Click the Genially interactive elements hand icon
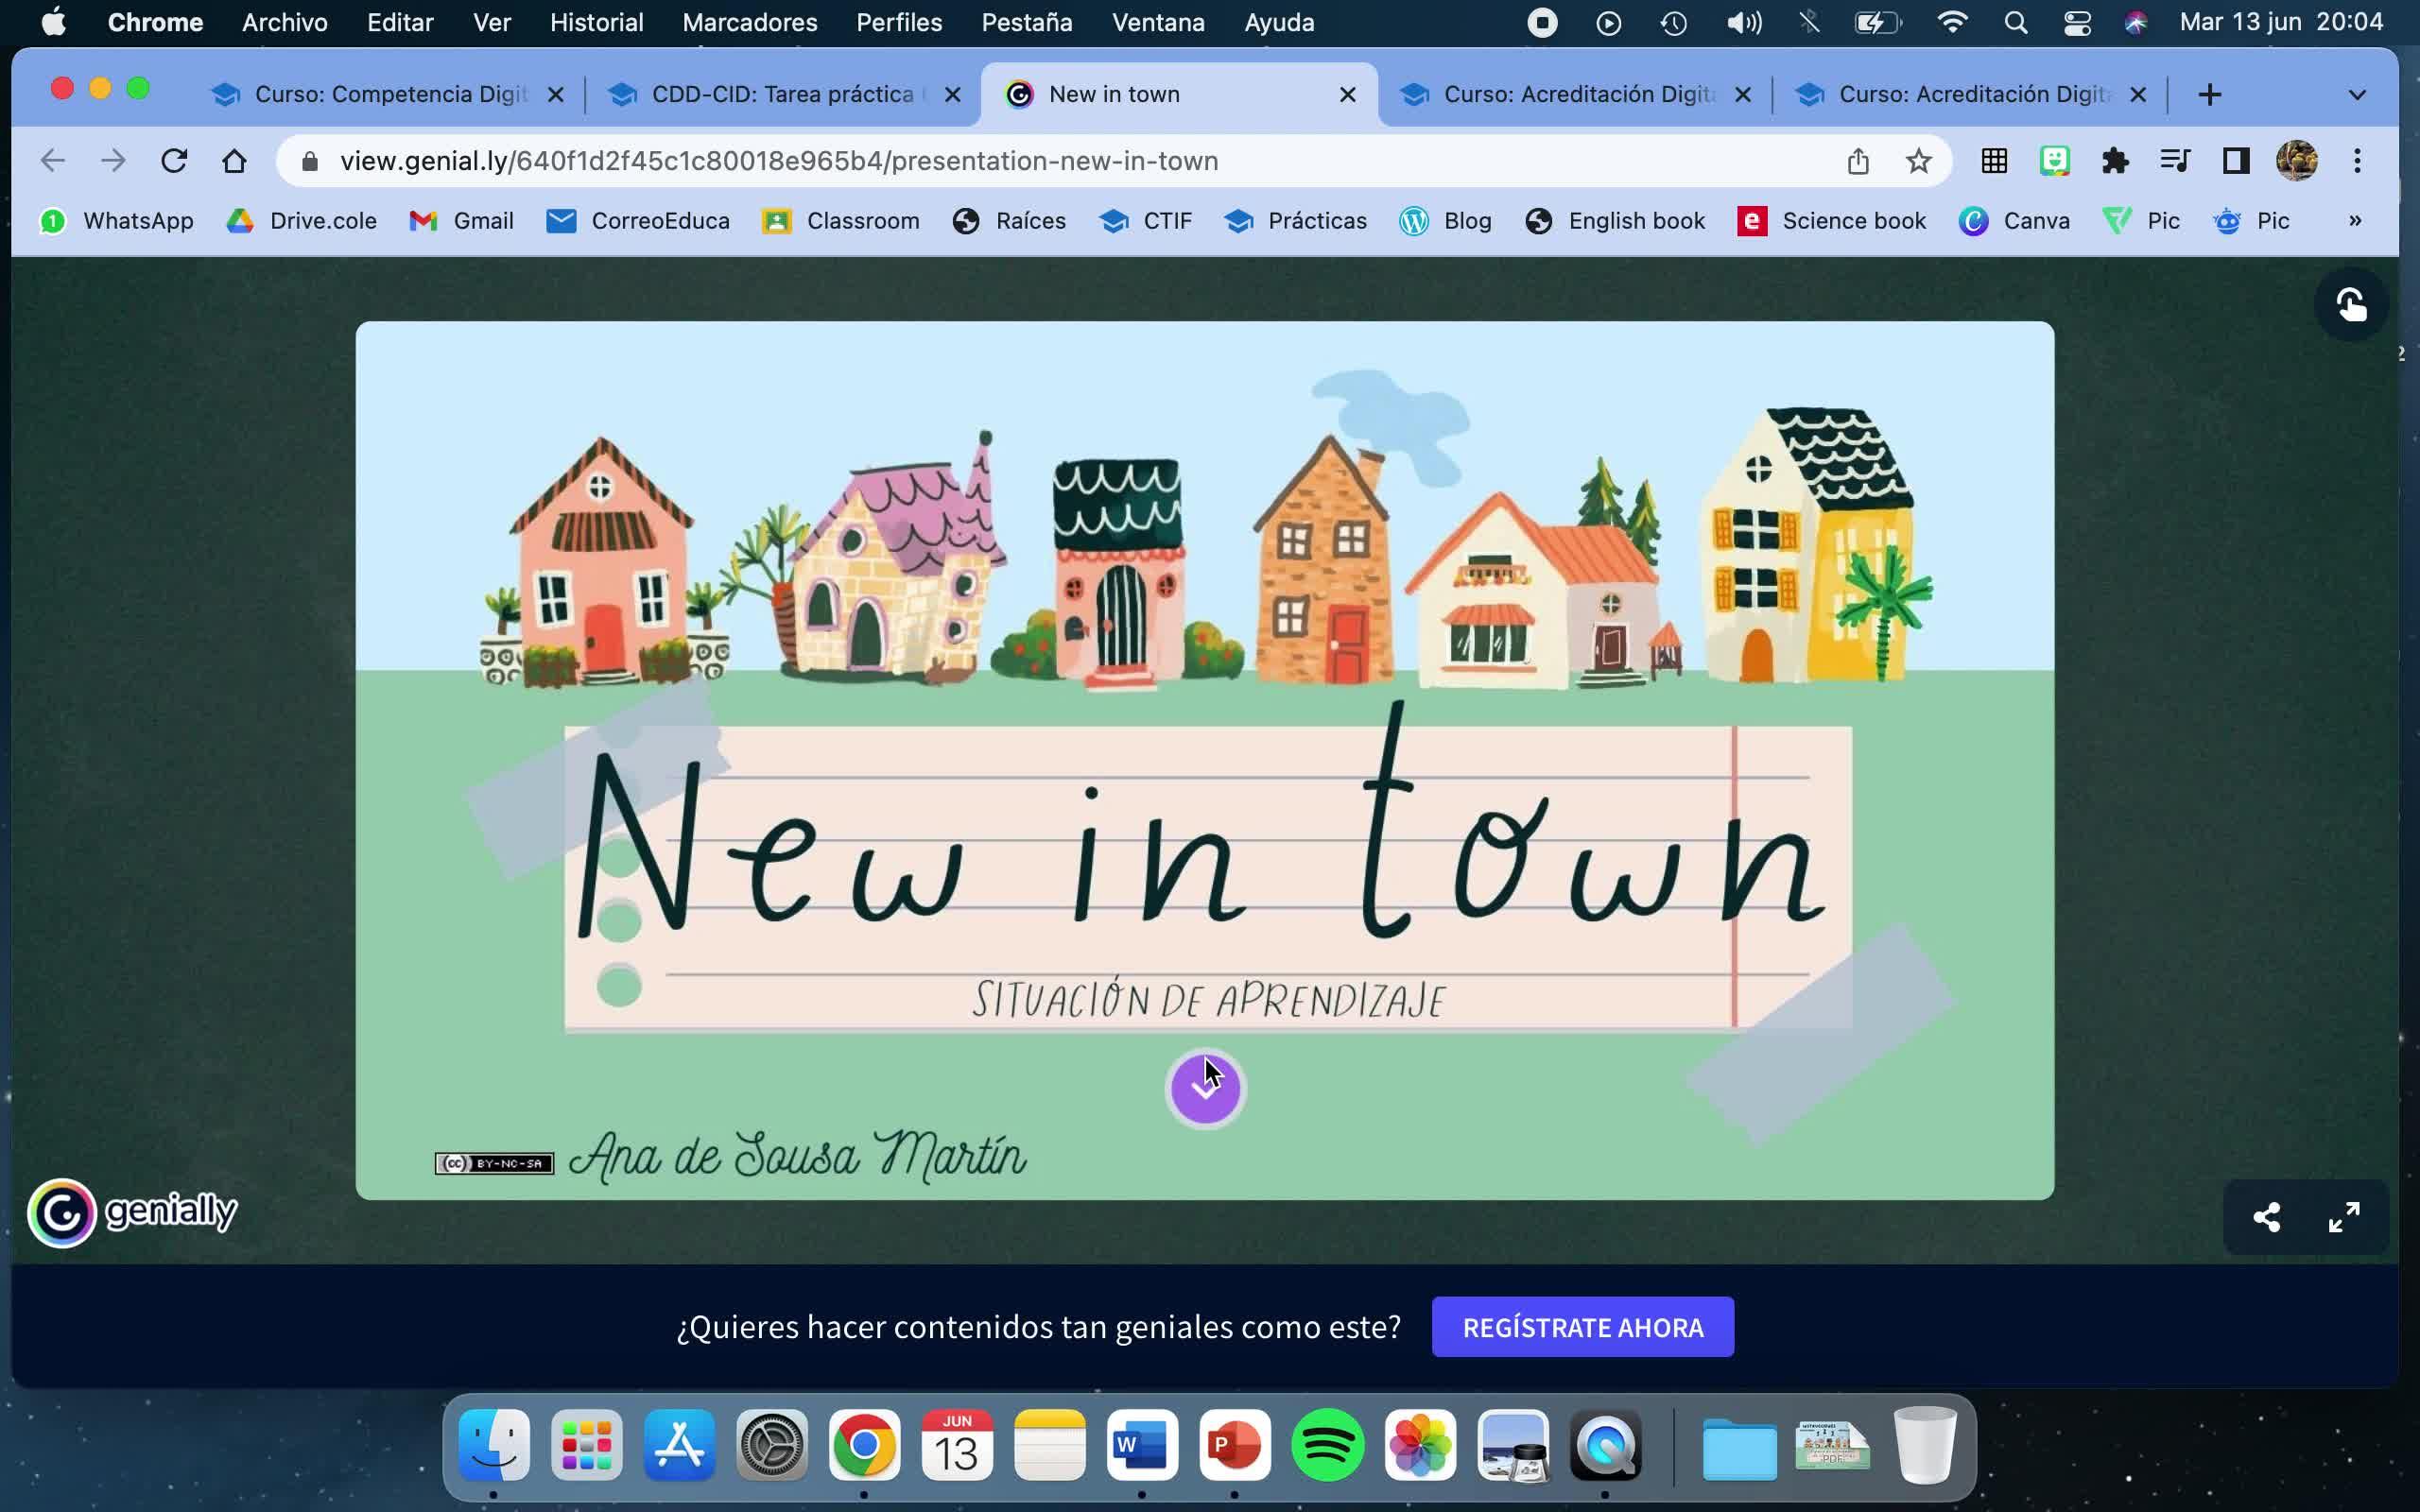This screenshot has height=1512, width=2420. point(2351,304)
